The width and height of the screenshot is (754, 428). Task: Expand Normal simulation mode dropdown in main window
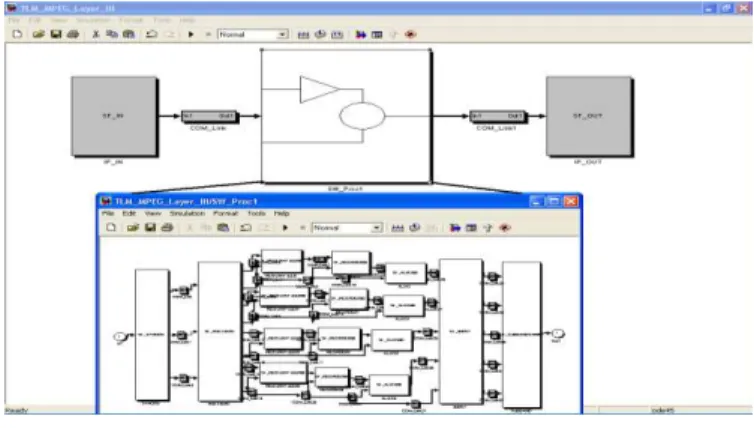(x=283, y=35)
